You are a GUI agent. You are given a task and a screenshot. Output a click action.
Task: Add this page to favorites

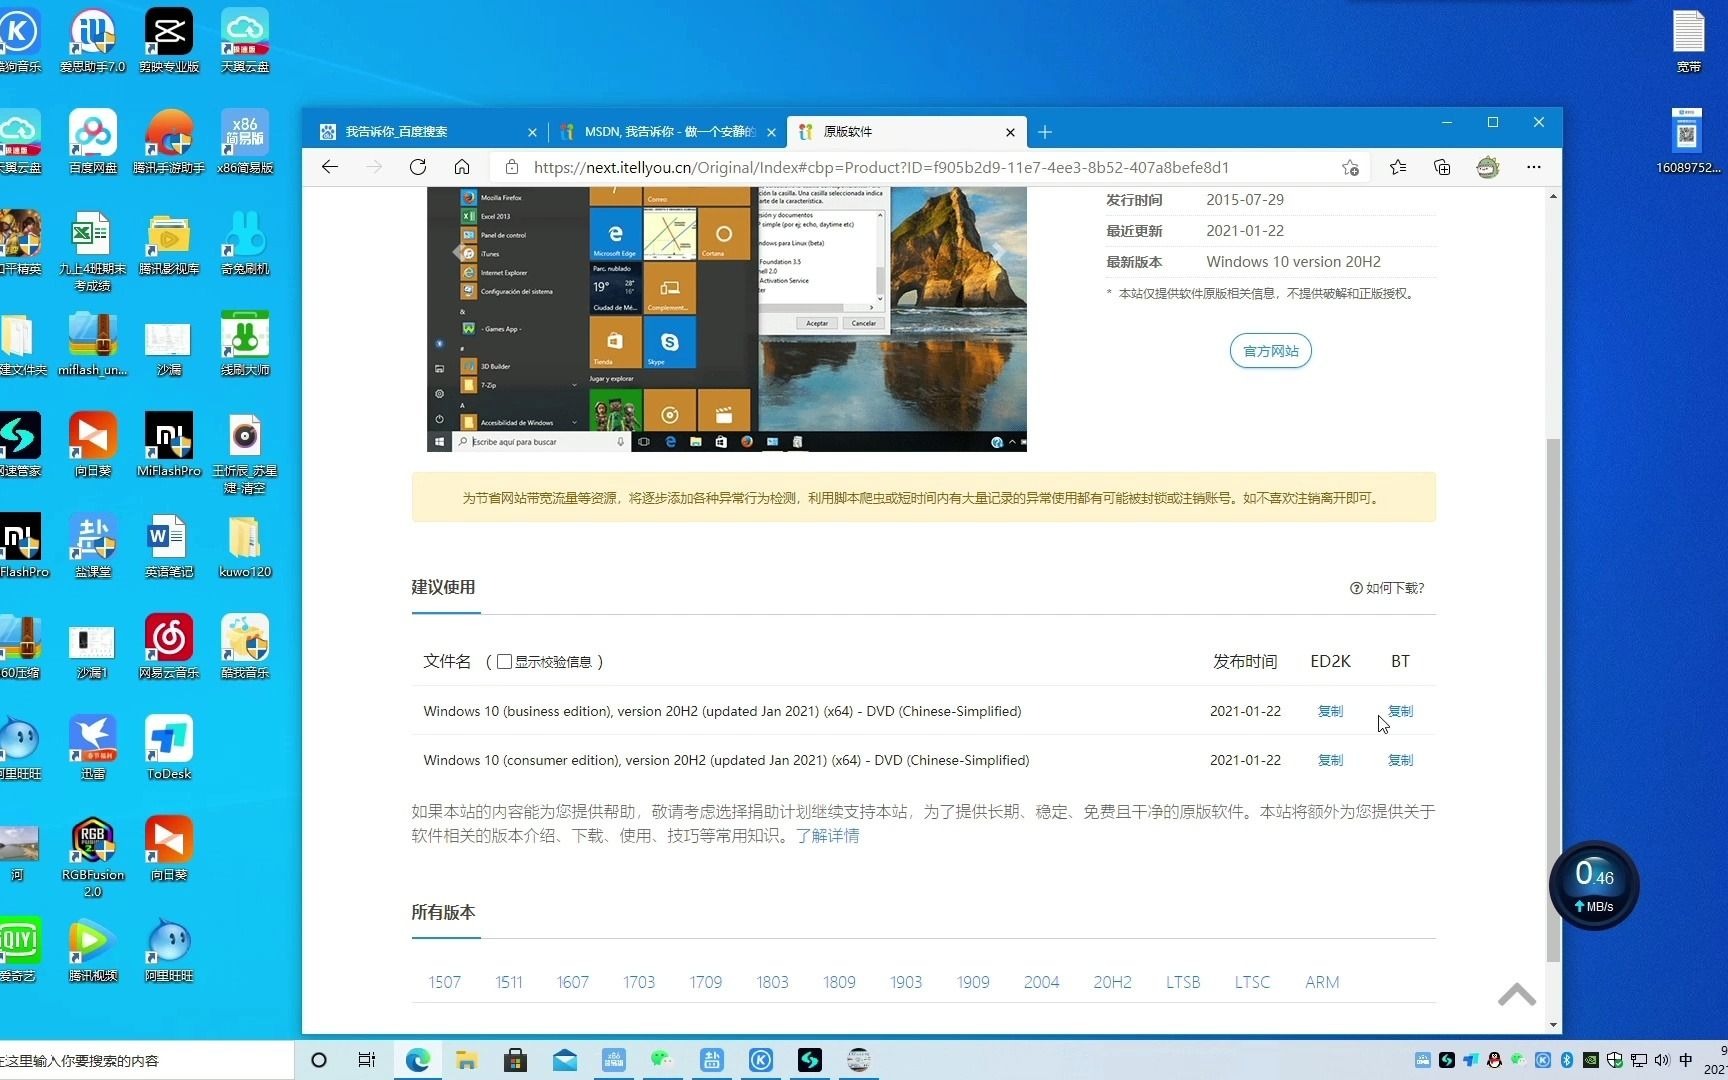1350,167
